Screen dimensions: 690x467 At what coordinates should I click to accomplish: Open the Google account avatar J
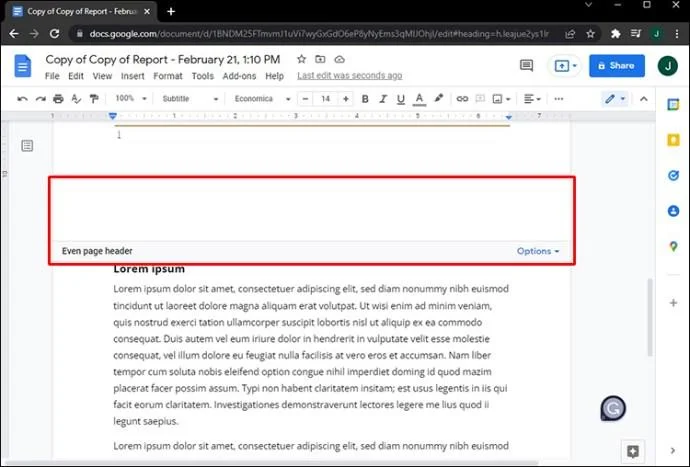tap(668, 66)
